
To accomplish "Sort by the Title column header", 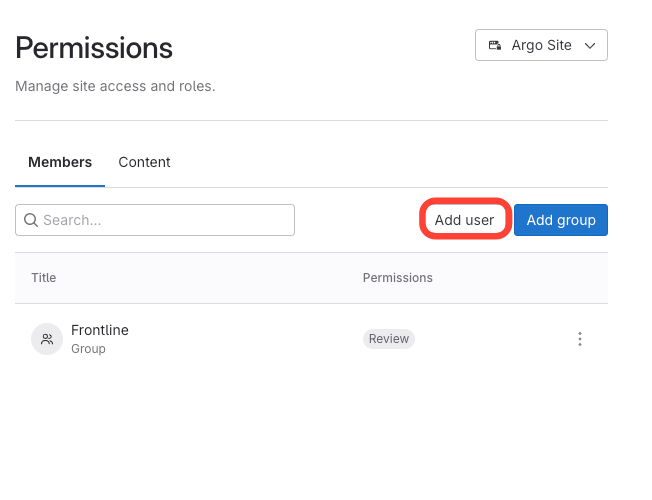I will (44, 278).
